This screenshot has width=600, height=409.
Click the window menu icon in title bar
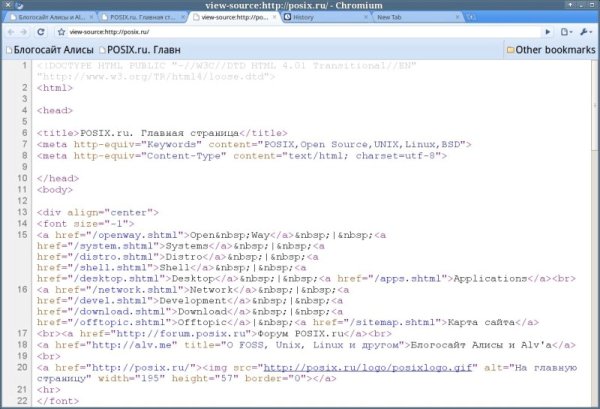19,5
